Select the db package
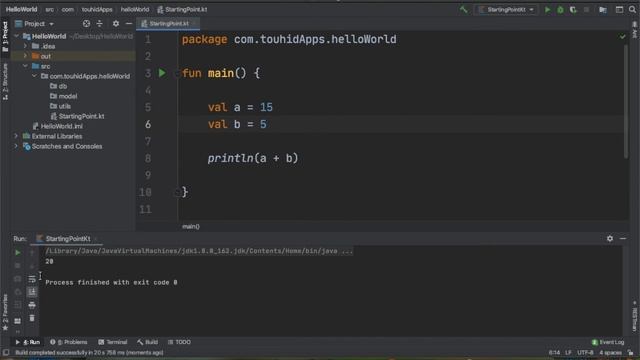640x360 pixels. 58,86
